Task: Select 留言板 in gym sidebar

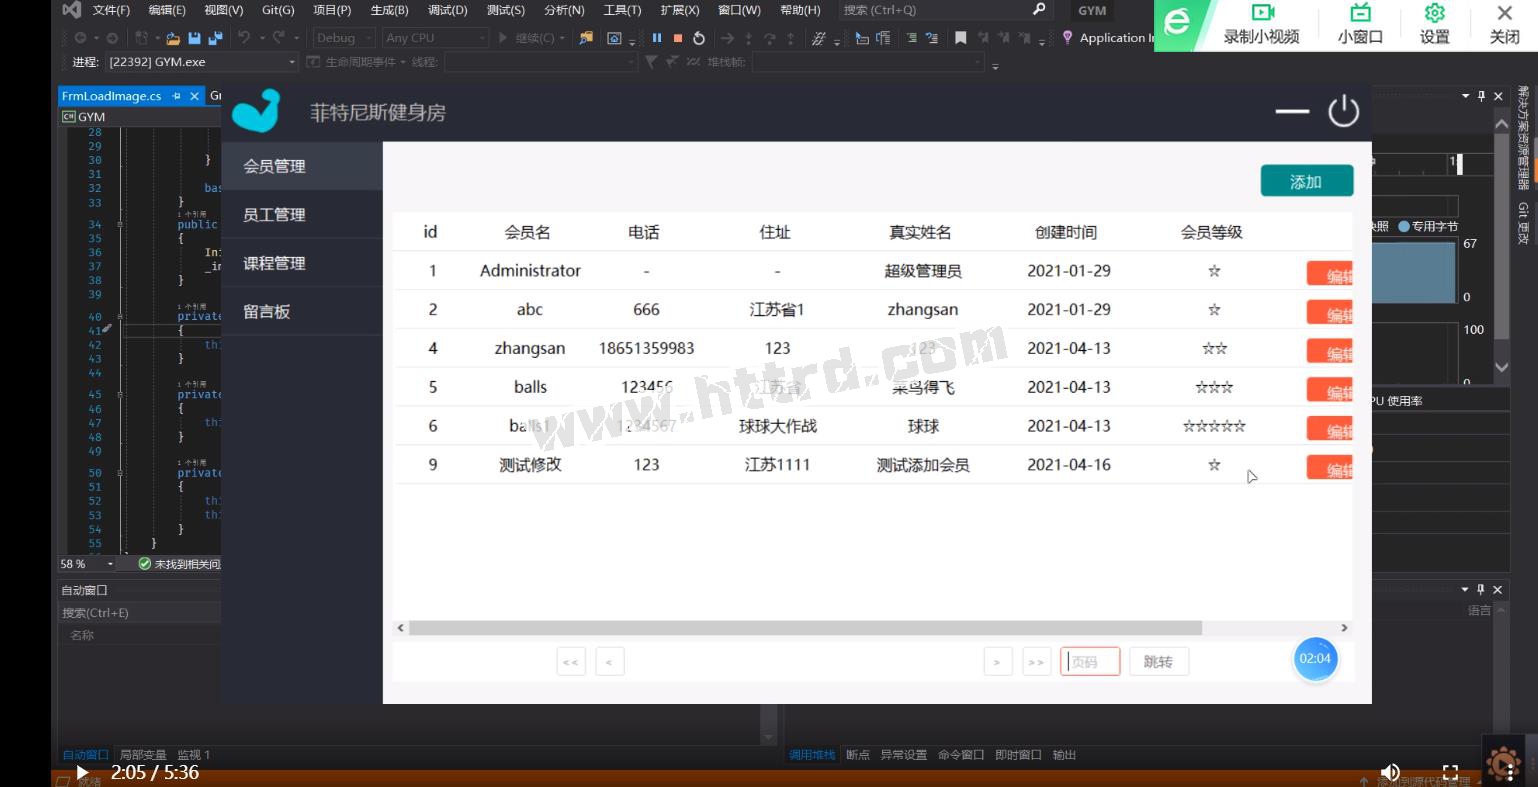Action: click(302, 312)
